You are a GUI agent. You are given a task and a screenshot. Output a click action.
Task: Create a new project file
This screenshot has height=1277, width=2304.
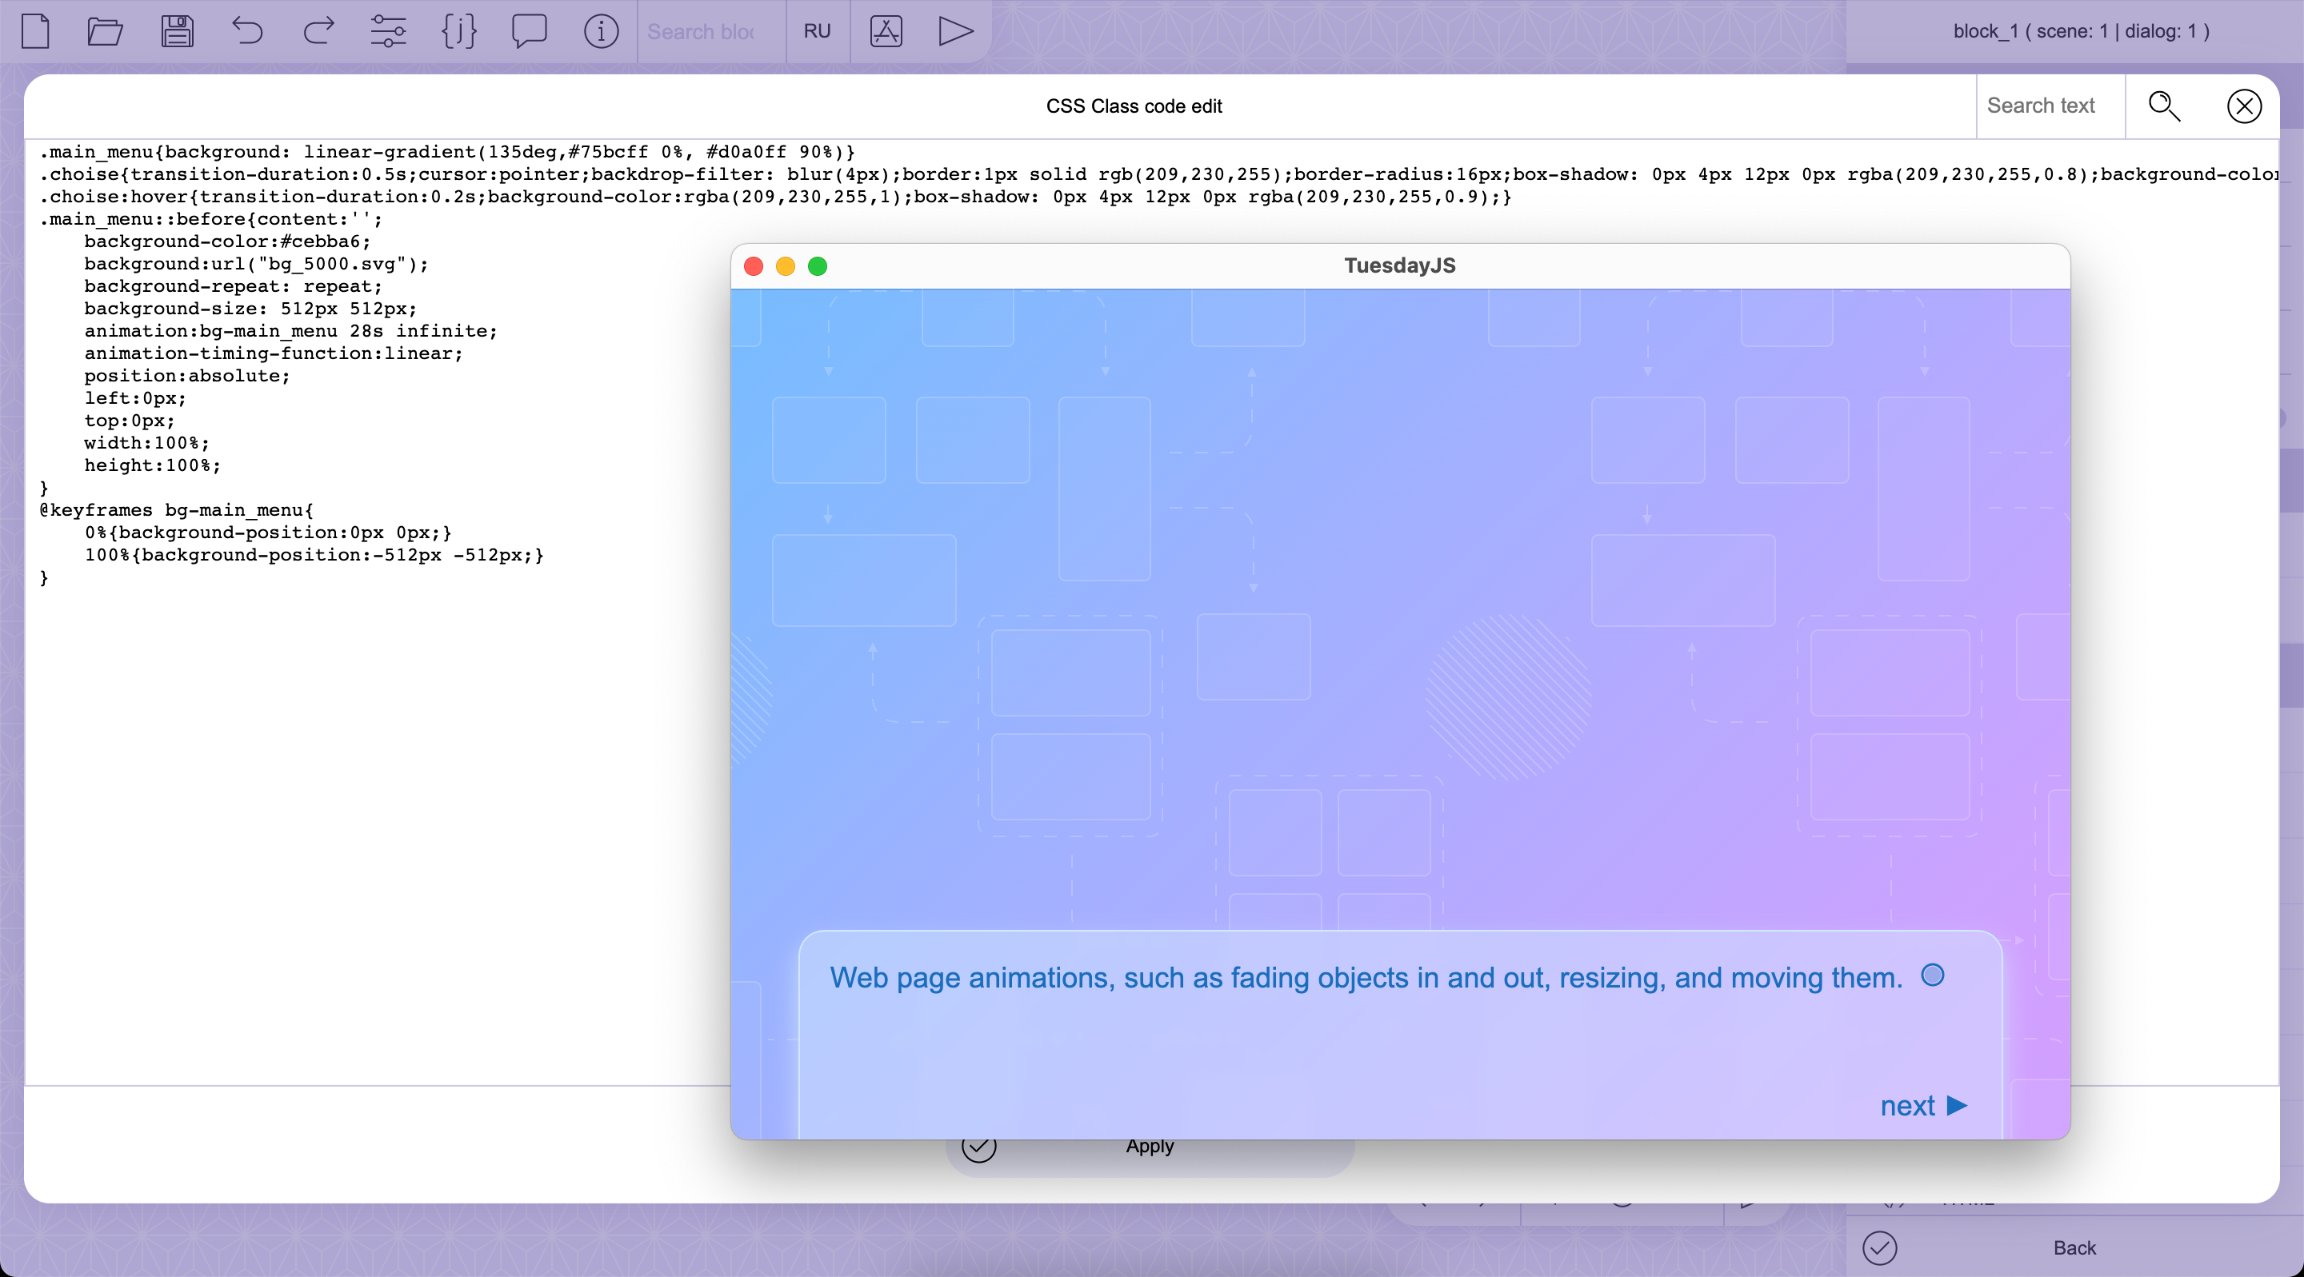(36, 31)
